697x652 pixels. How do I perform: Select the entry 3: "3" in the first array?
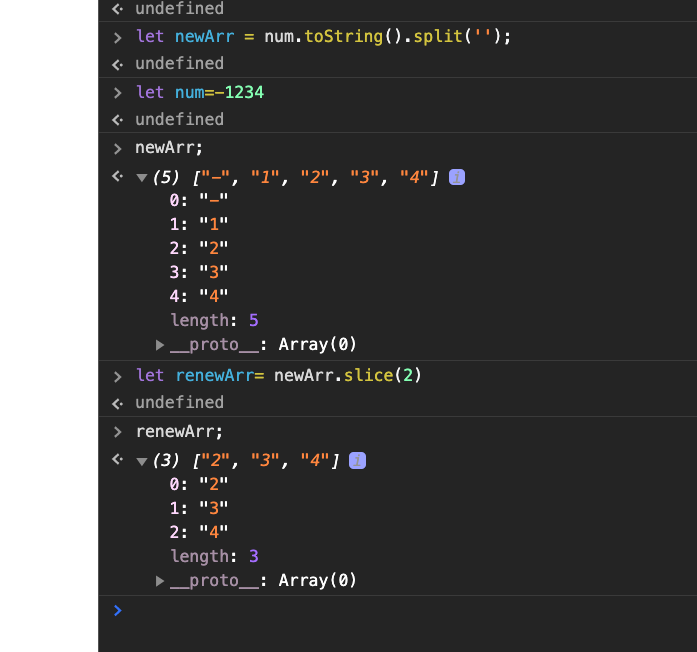(x=199, y=272)
